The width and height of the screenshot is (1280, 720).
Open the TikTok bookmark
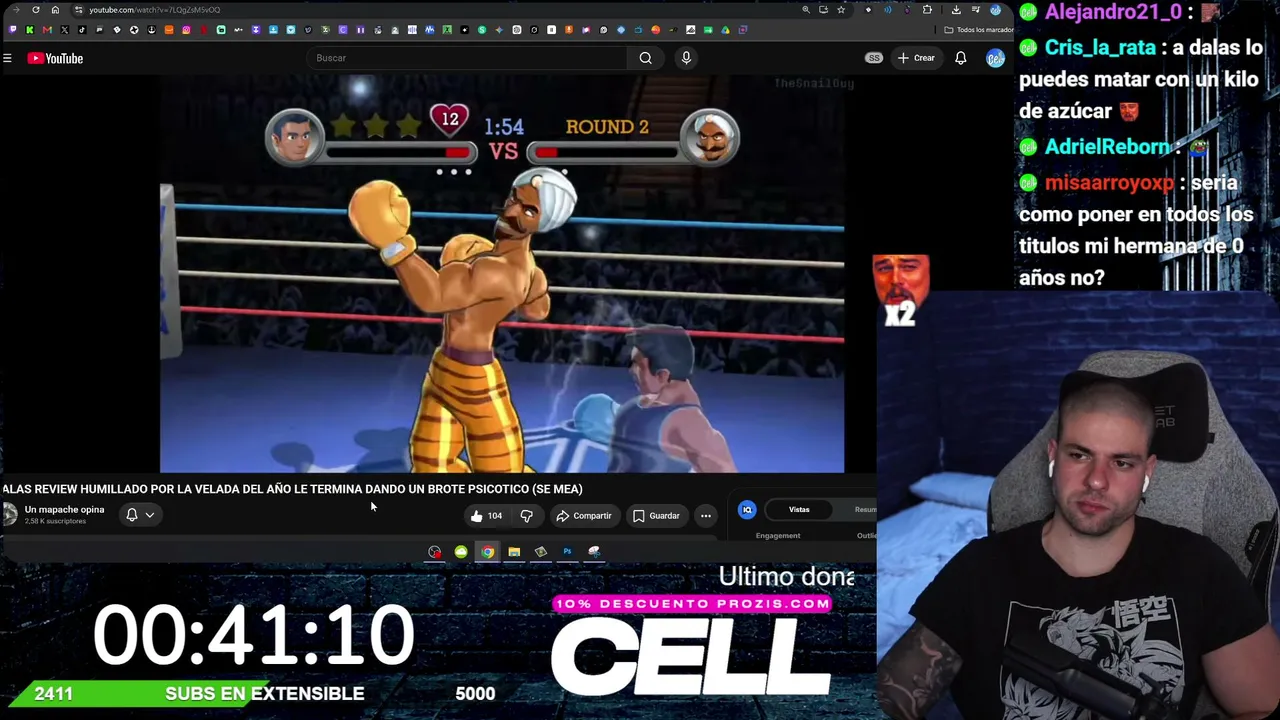(x=82, y=30)
